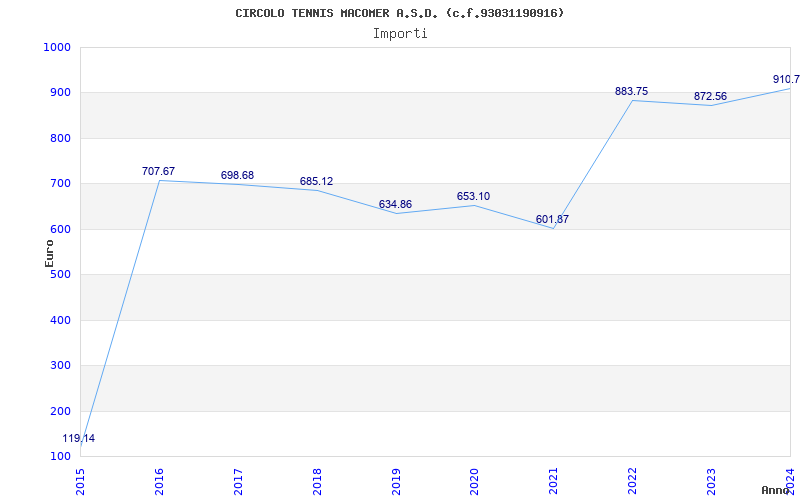This screenshot has height=500, width=800.
Task: Click the 2016 x-axis label
Action: [159, 482]
